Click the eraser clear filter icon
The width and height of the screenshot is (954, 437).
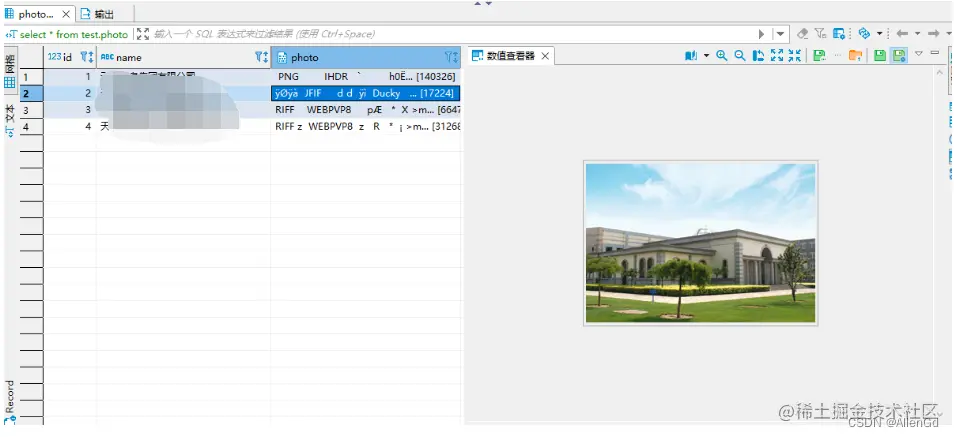803,33
